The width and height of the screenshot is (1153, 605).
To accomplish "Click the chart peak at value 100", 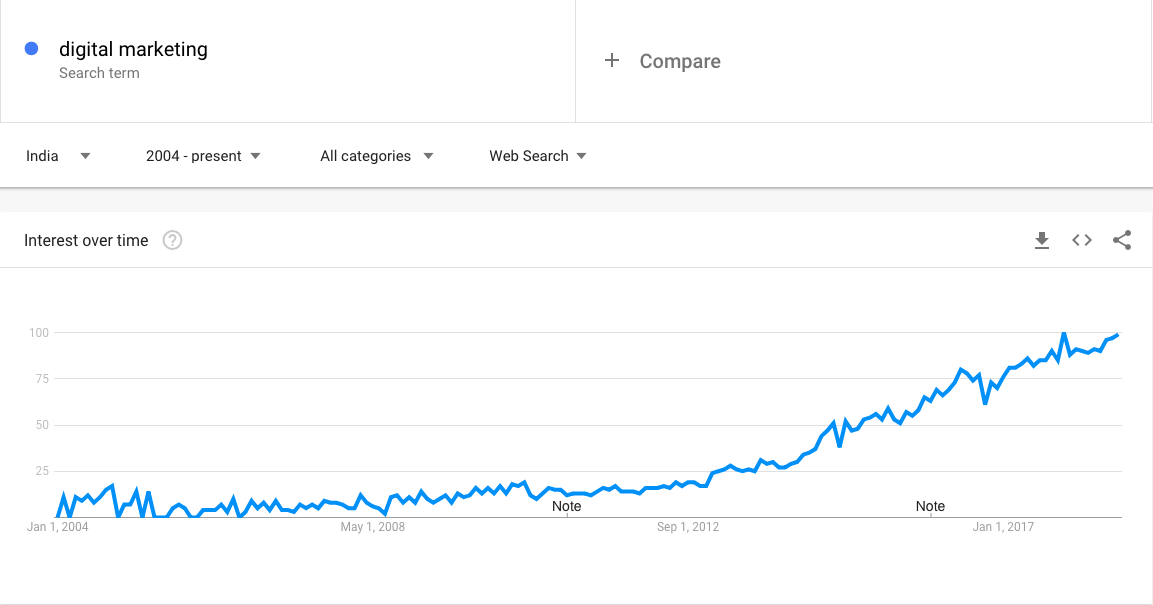I will point(1063,334).
